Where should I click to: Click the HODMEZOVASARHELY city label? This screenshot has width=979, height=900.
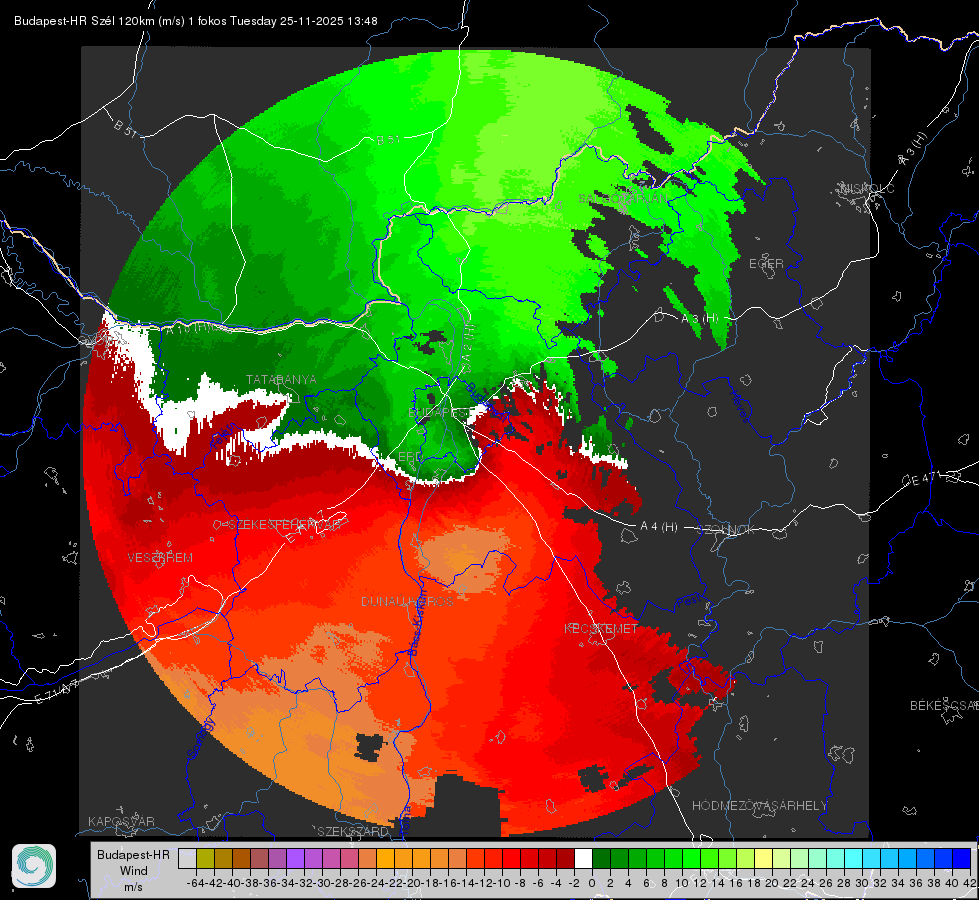759,806
